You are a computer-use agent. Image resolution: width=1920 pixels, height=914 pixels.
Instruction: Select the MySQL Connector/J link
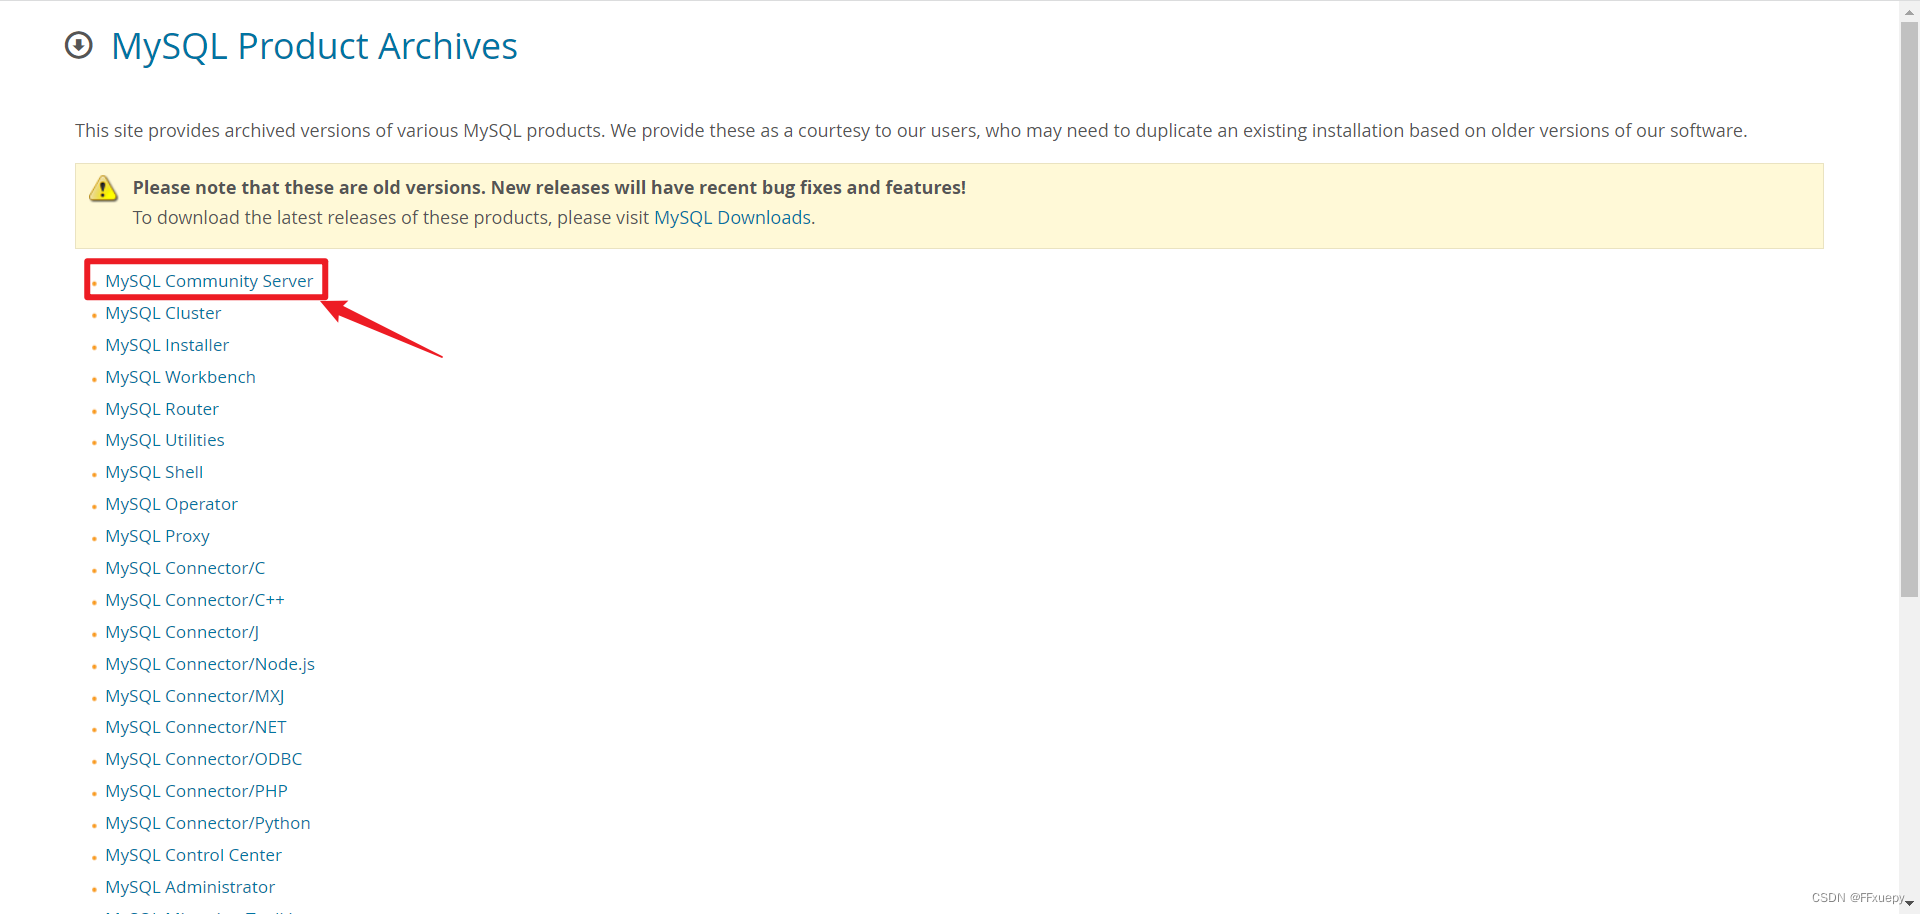(182, 632)
